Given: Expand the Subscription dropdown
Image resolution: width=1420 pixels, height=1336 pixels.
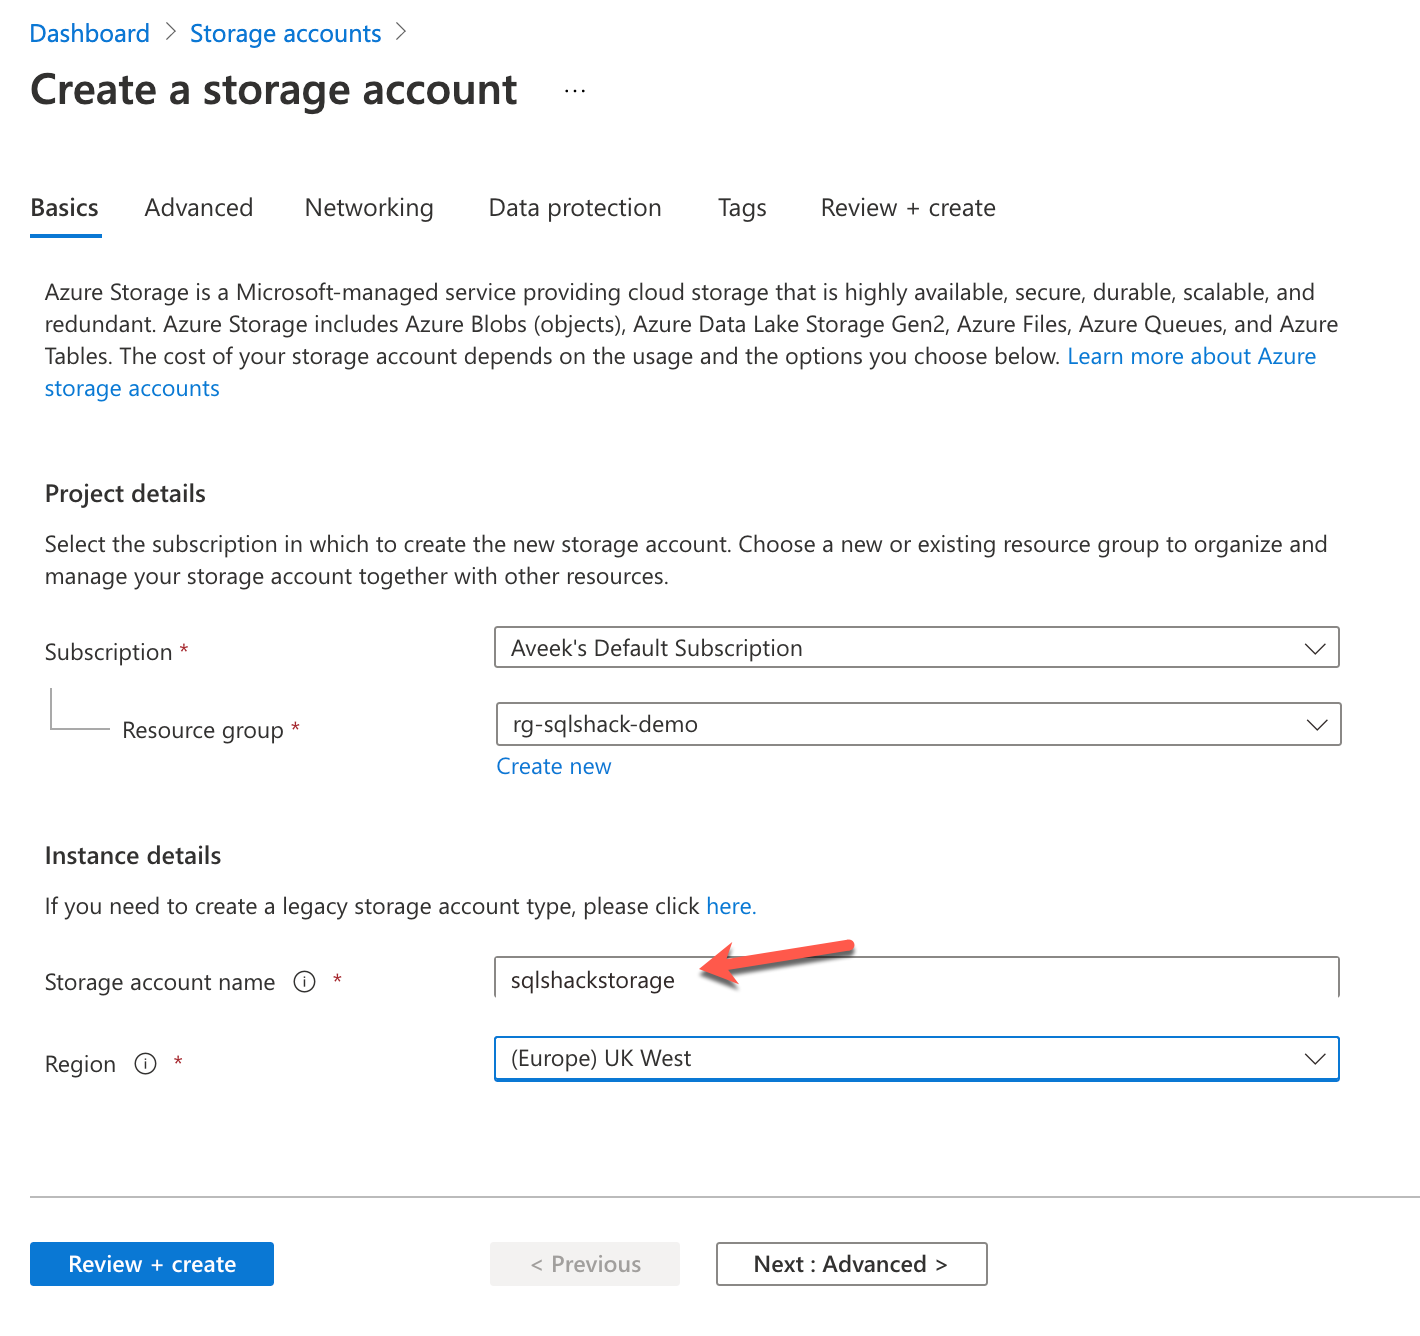Looking at the screenshot, I should click(916, 648).
